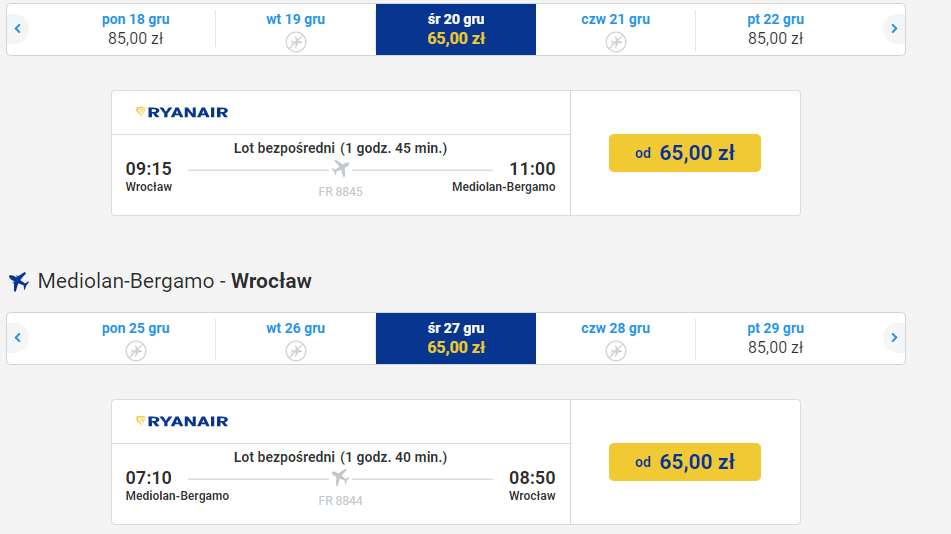Show later outbound dates with right chevron

tap(894, 29)
